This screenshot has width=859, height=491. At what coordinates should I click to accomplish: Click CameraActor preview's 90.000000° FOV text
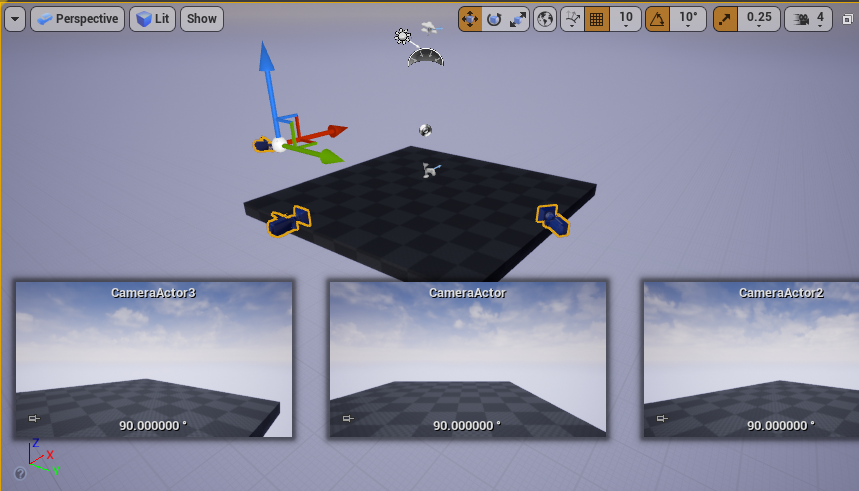pyautogui.click(x=467, y=426)
